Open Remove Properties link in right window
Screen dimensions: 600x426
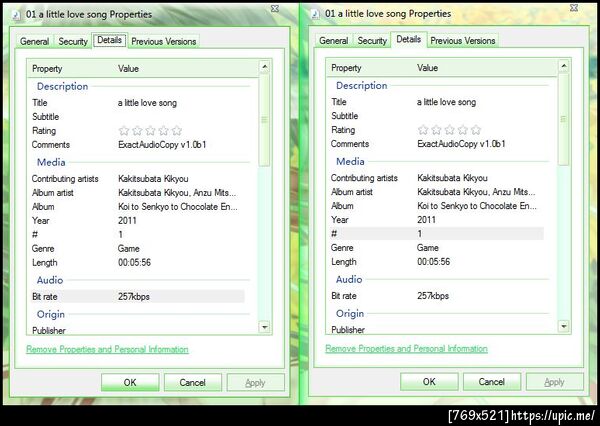(406, 348)
